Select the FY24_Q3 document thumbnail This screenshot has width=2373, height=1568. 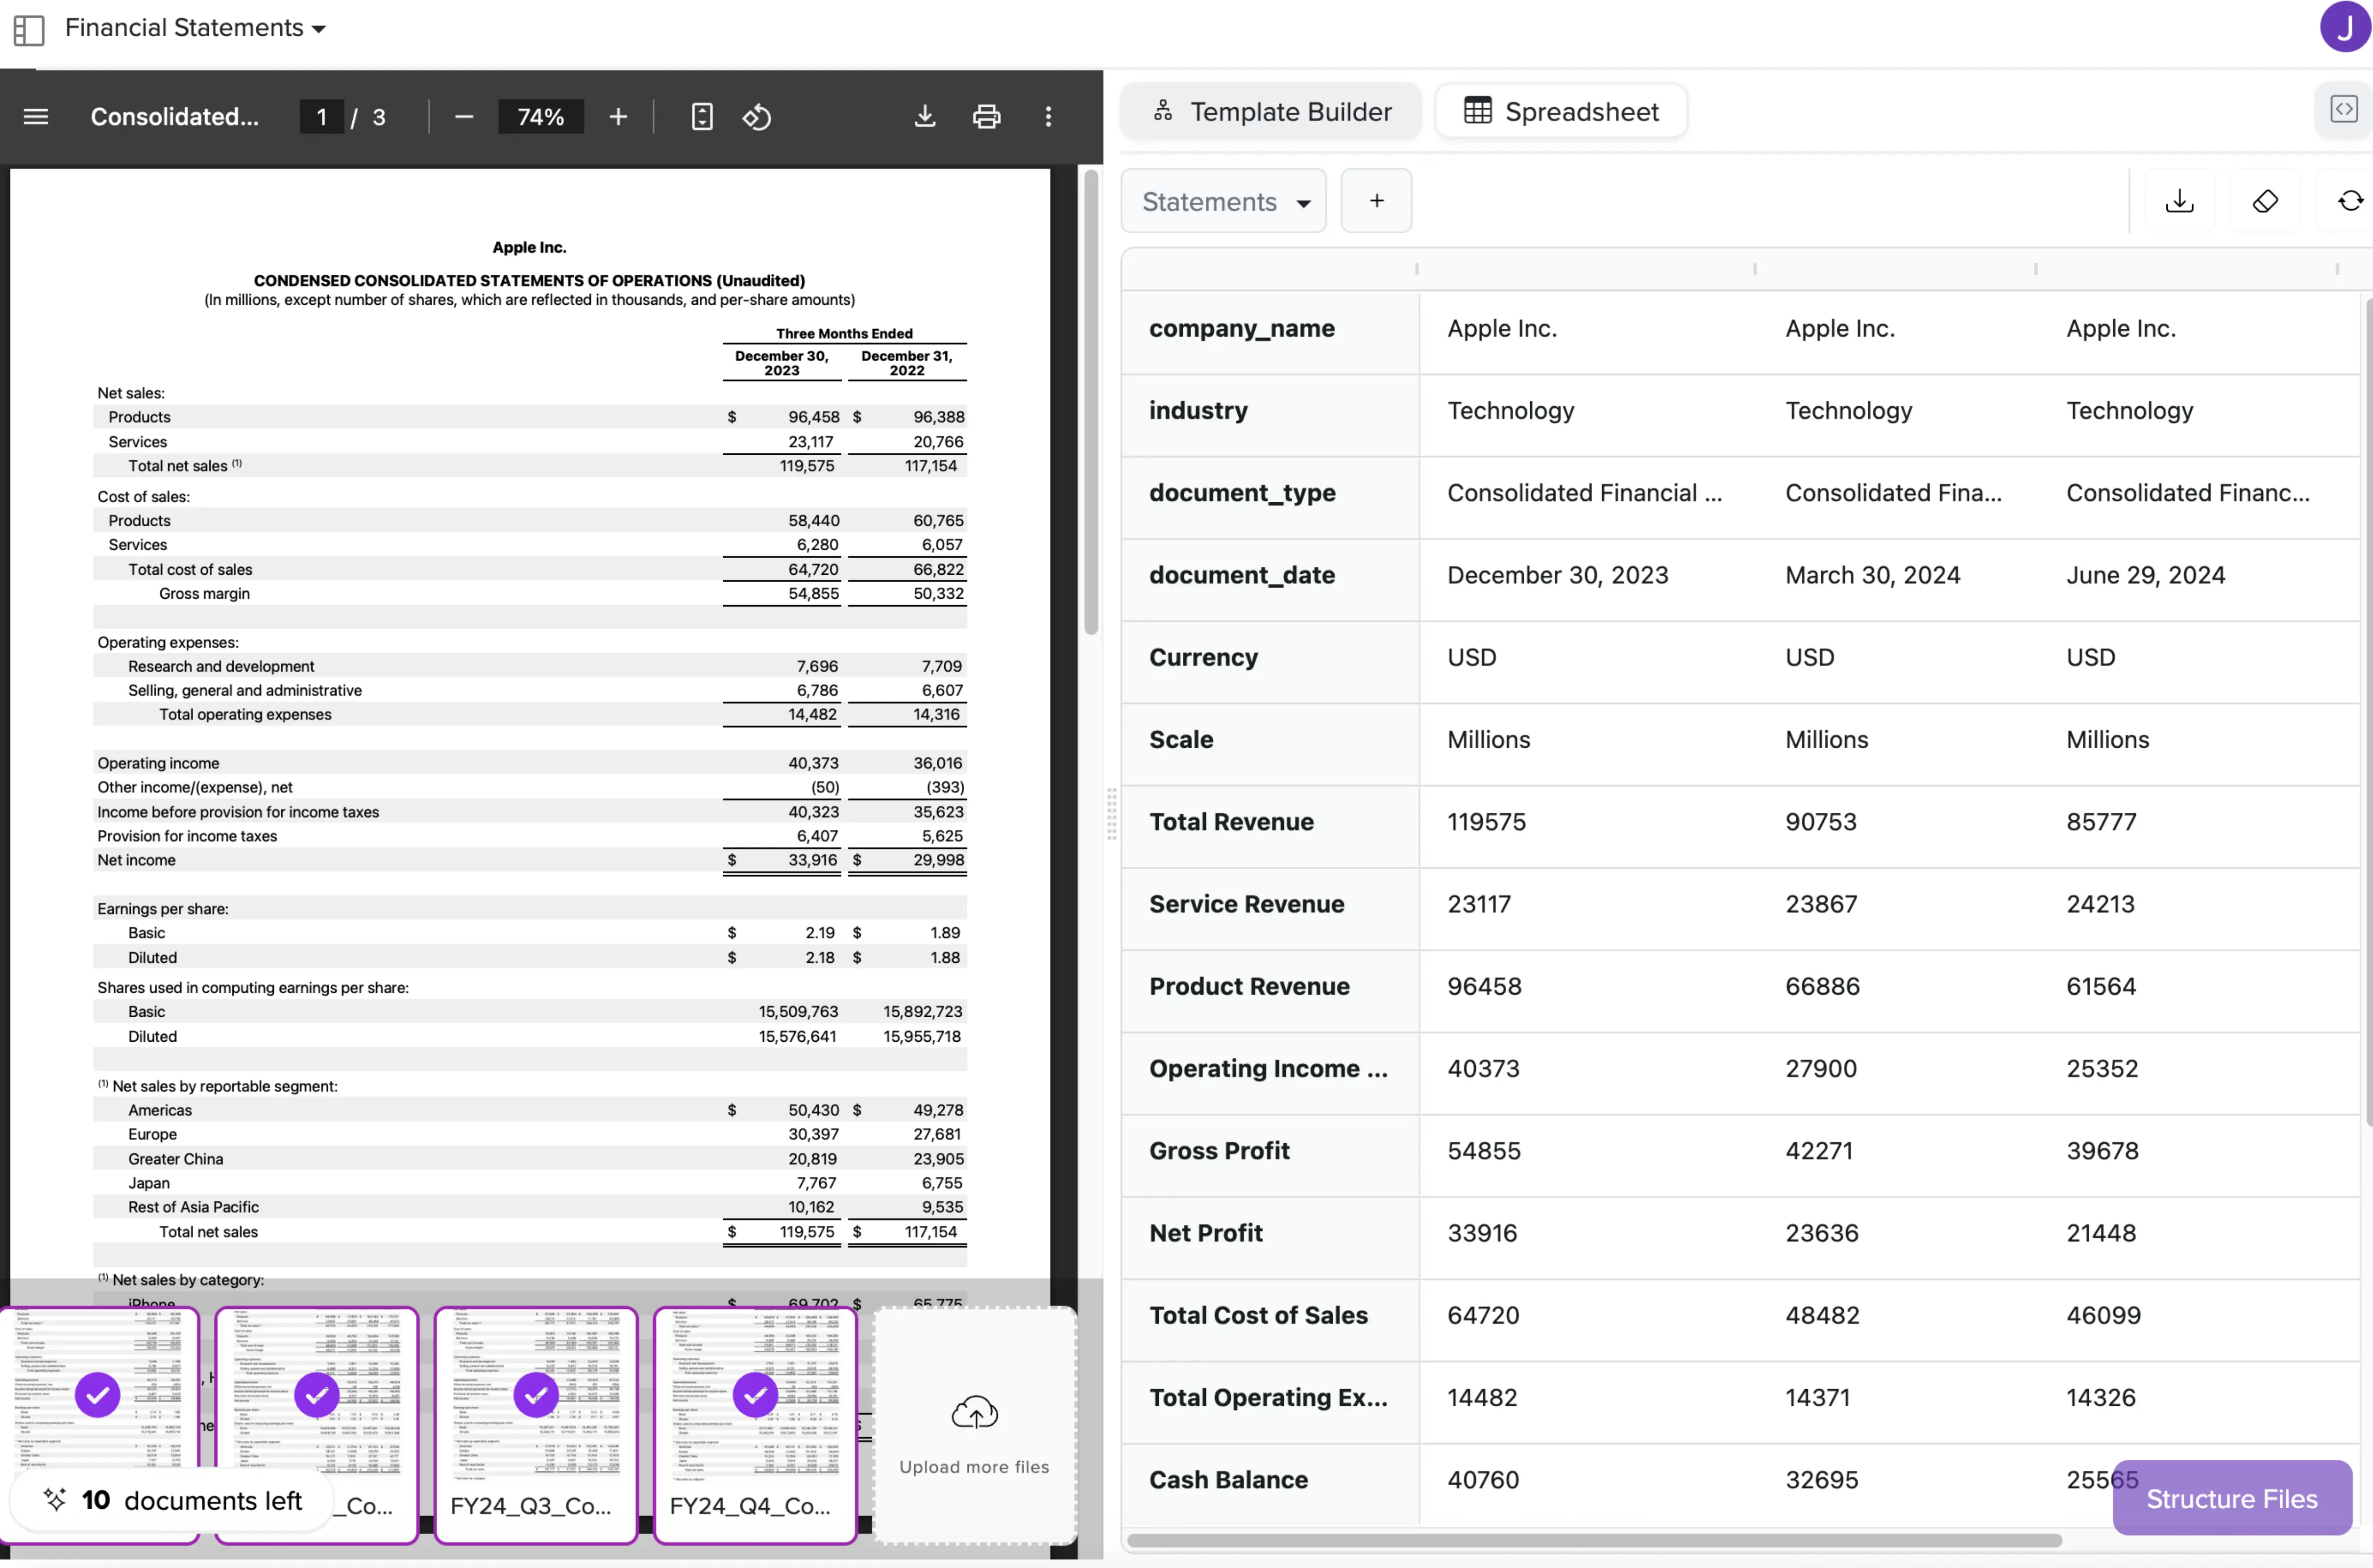coord(536,1426)
